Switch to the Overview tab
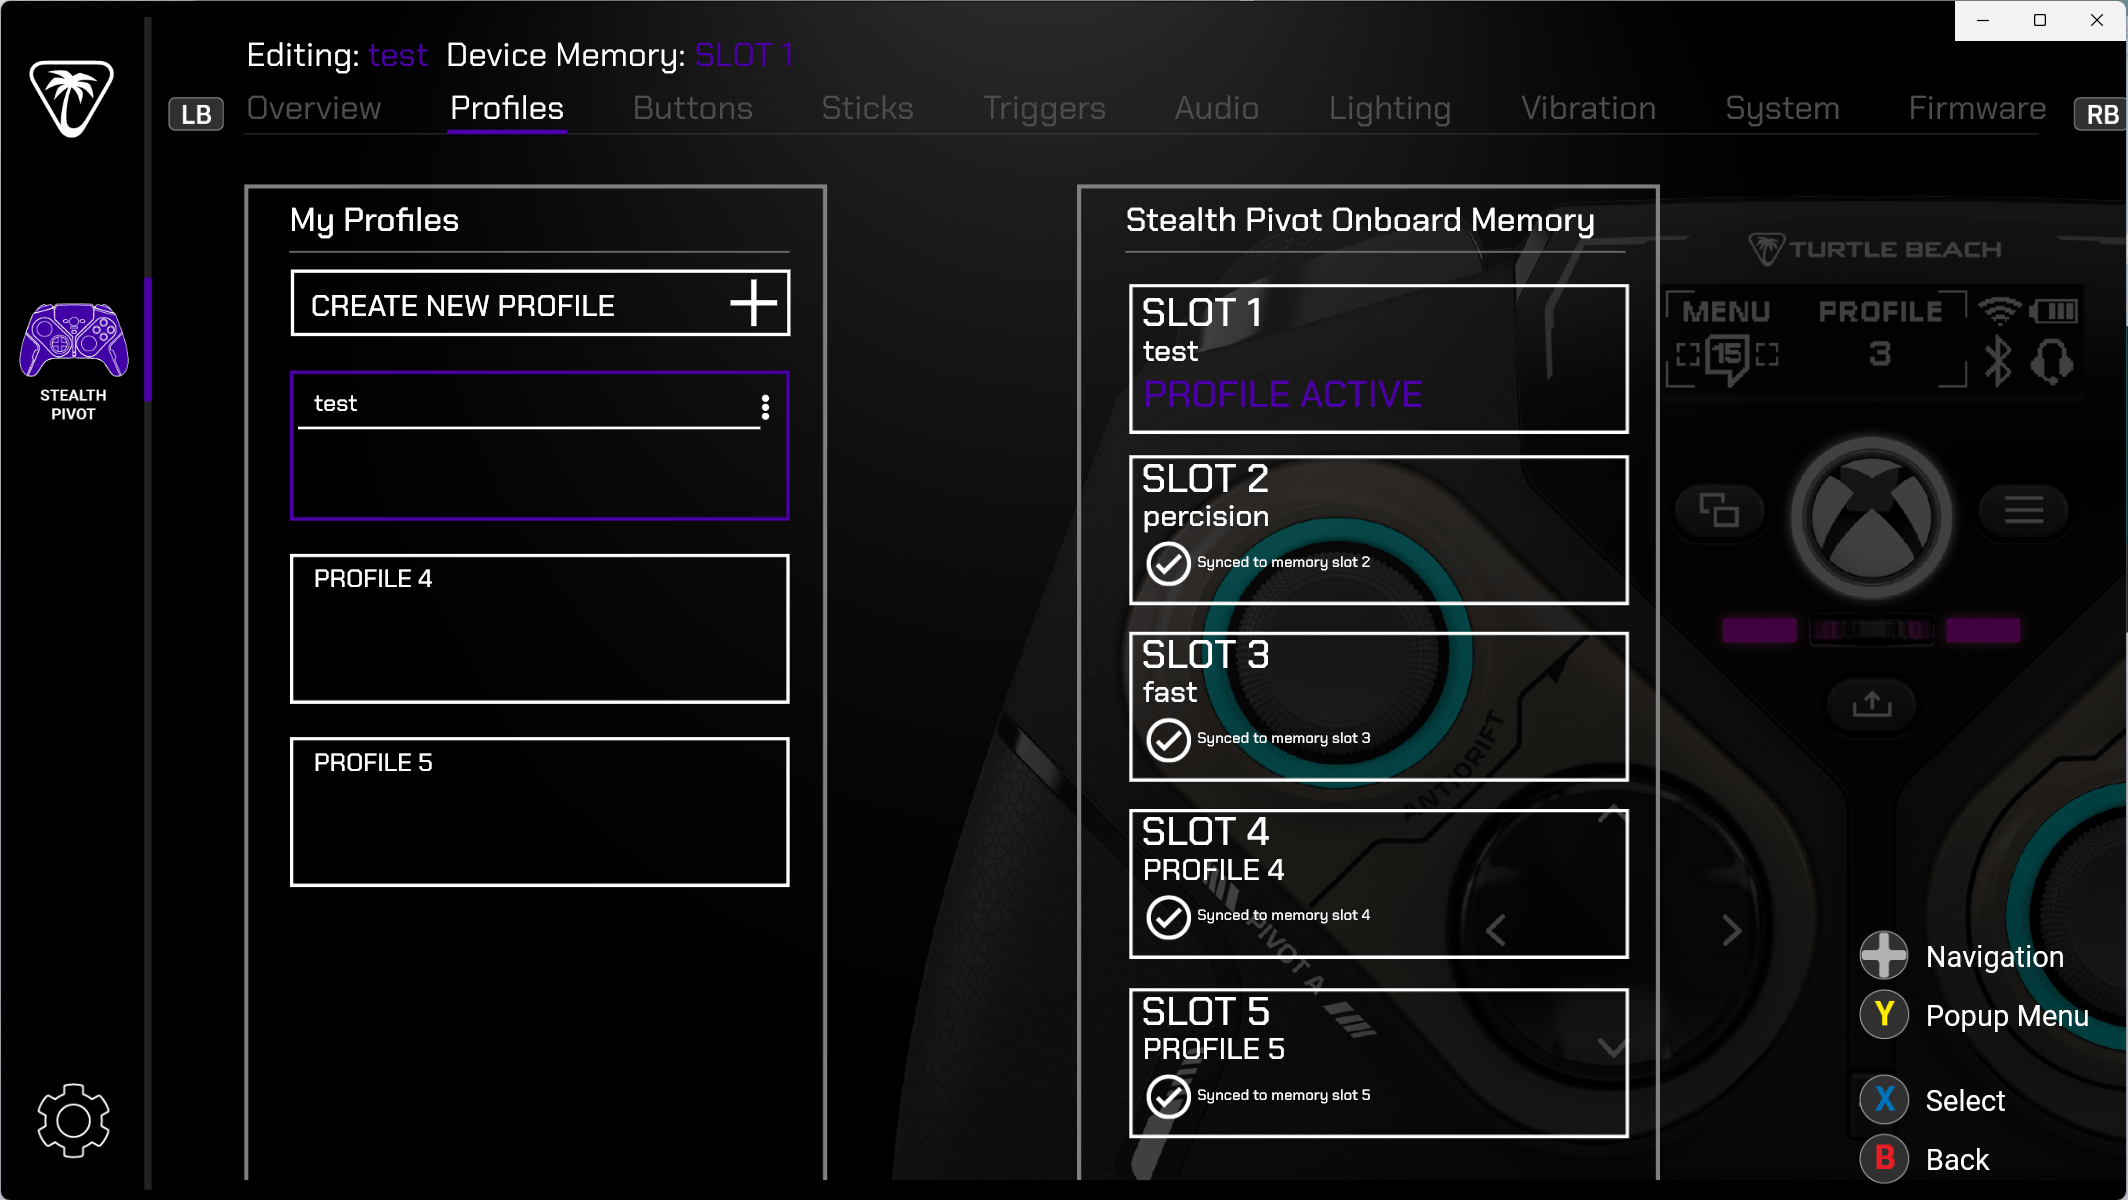Screen dimensions: 2128x1200 click(x=314, y=108)
